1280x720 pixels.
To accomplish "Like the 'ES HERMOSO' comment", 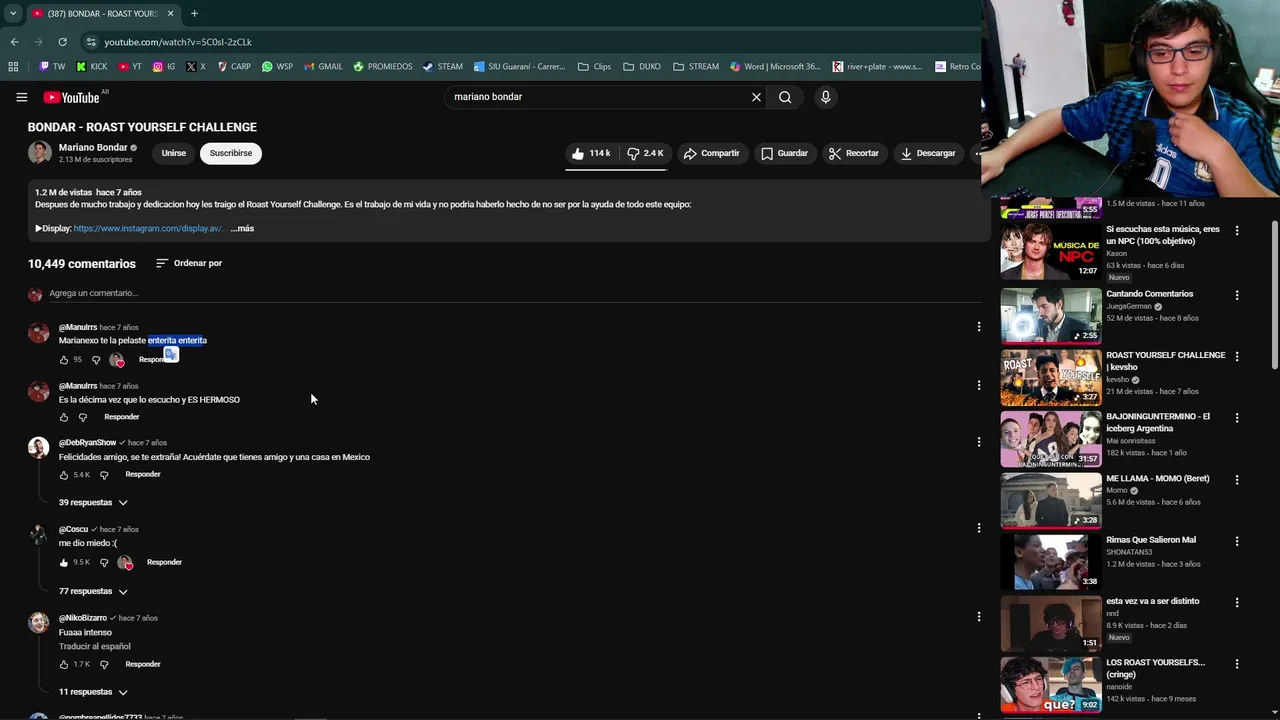I will [64, 417].
